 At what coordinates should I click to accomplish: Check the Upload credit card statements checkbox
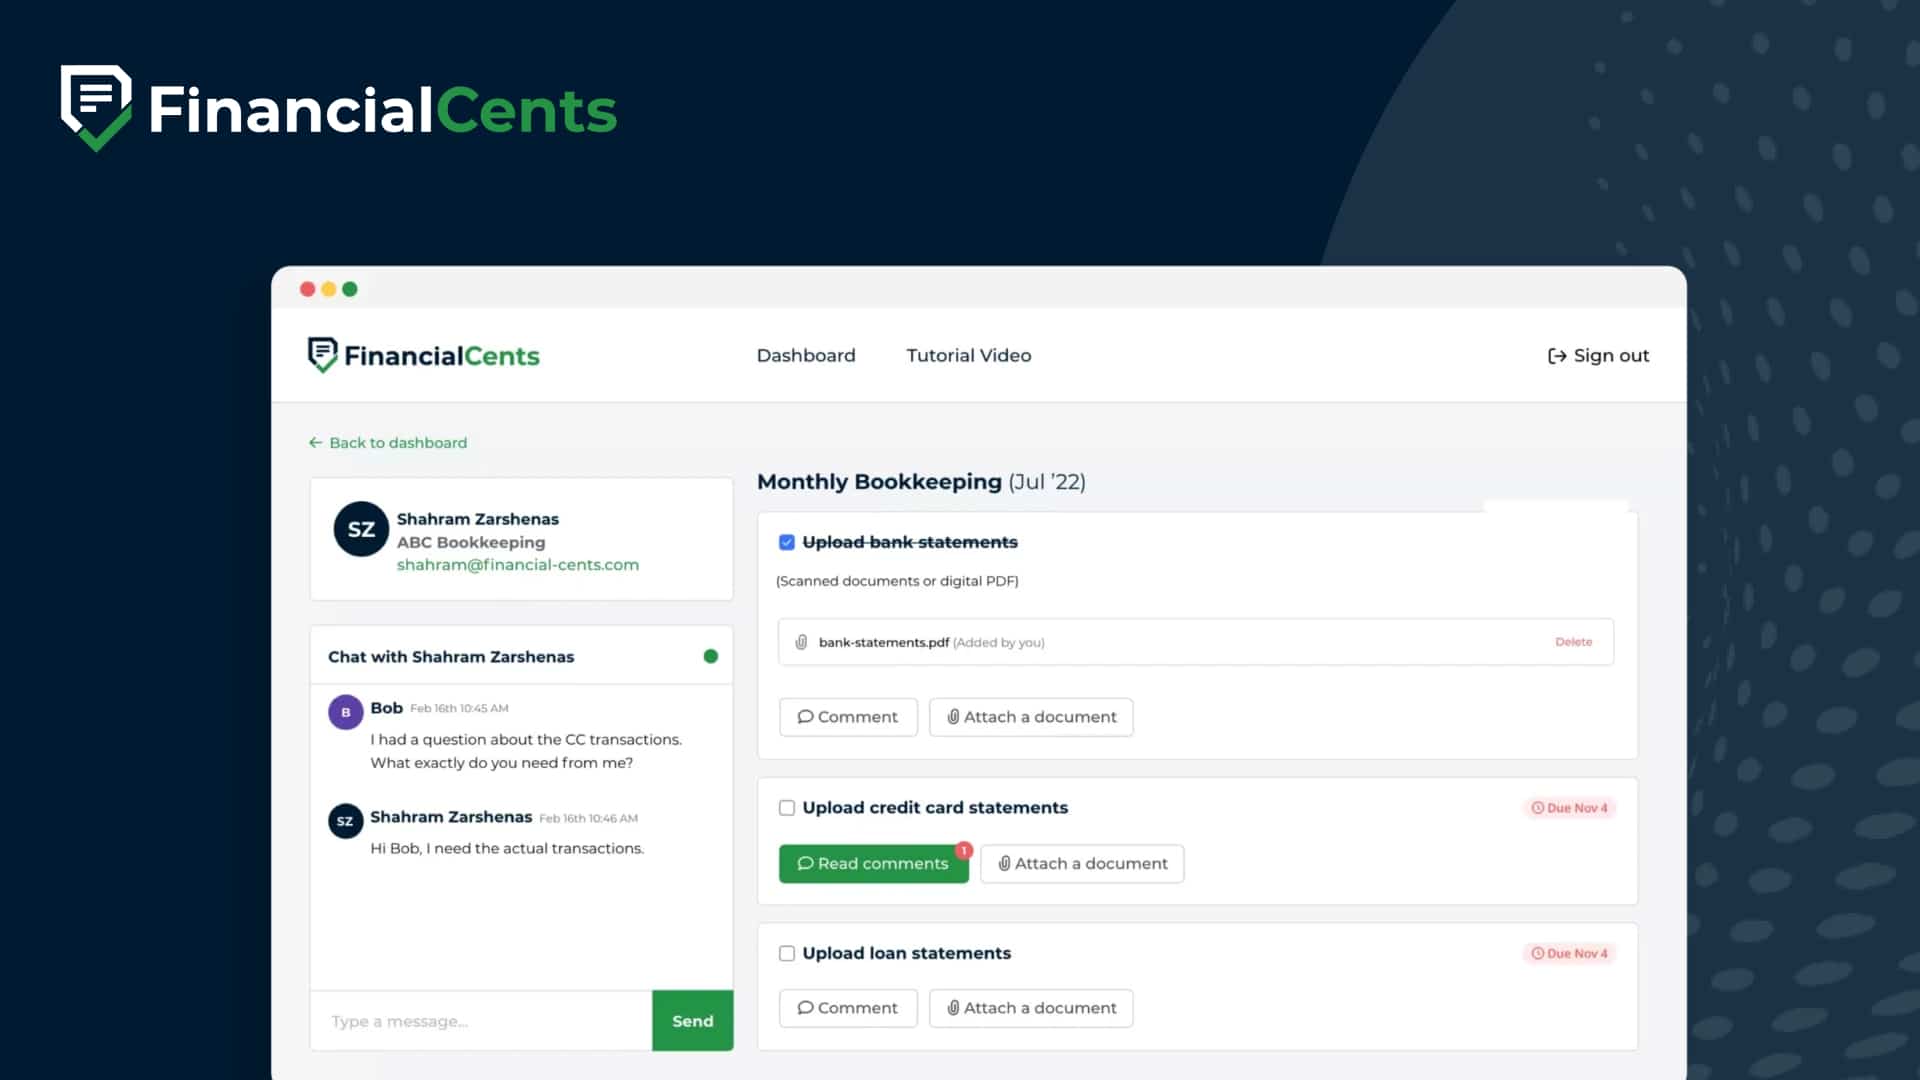(786, 807)
